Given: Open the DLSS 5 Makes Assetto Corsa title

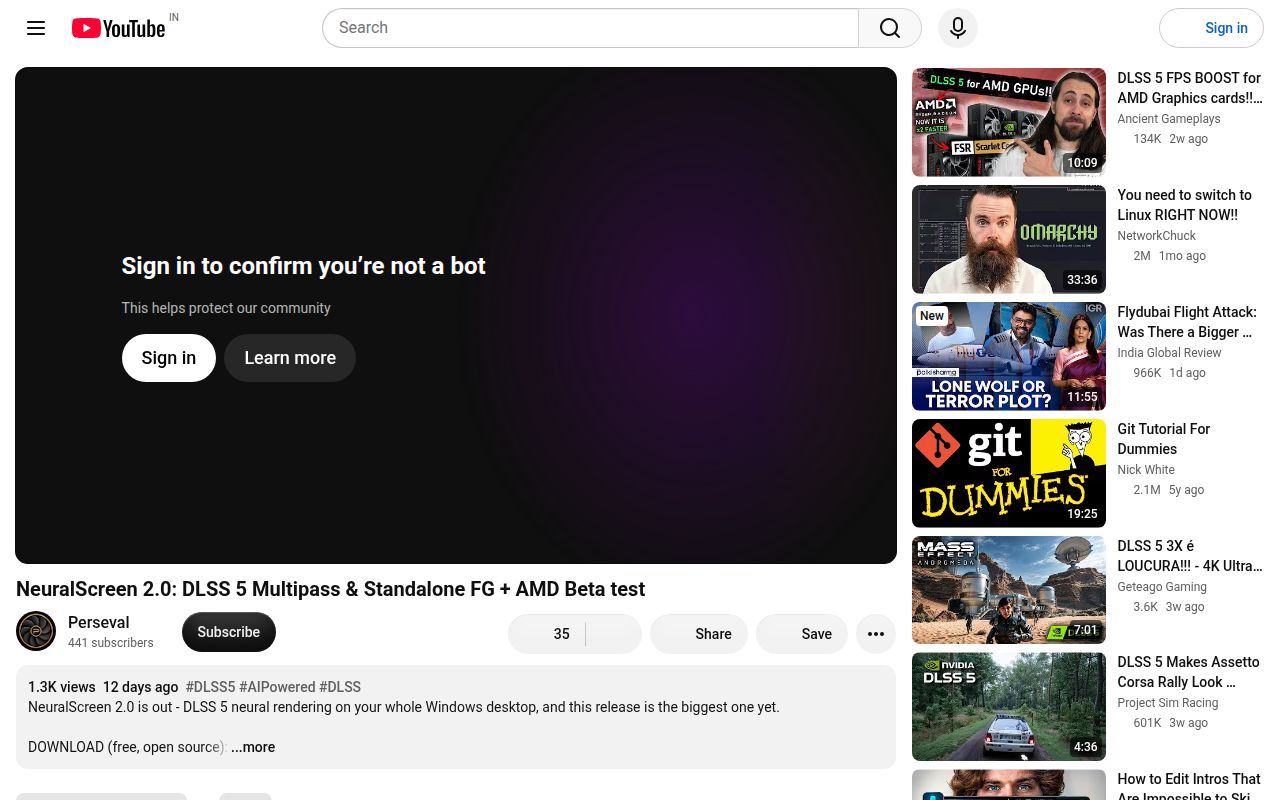Looking at the screenshot, I should coord(1189,672).
